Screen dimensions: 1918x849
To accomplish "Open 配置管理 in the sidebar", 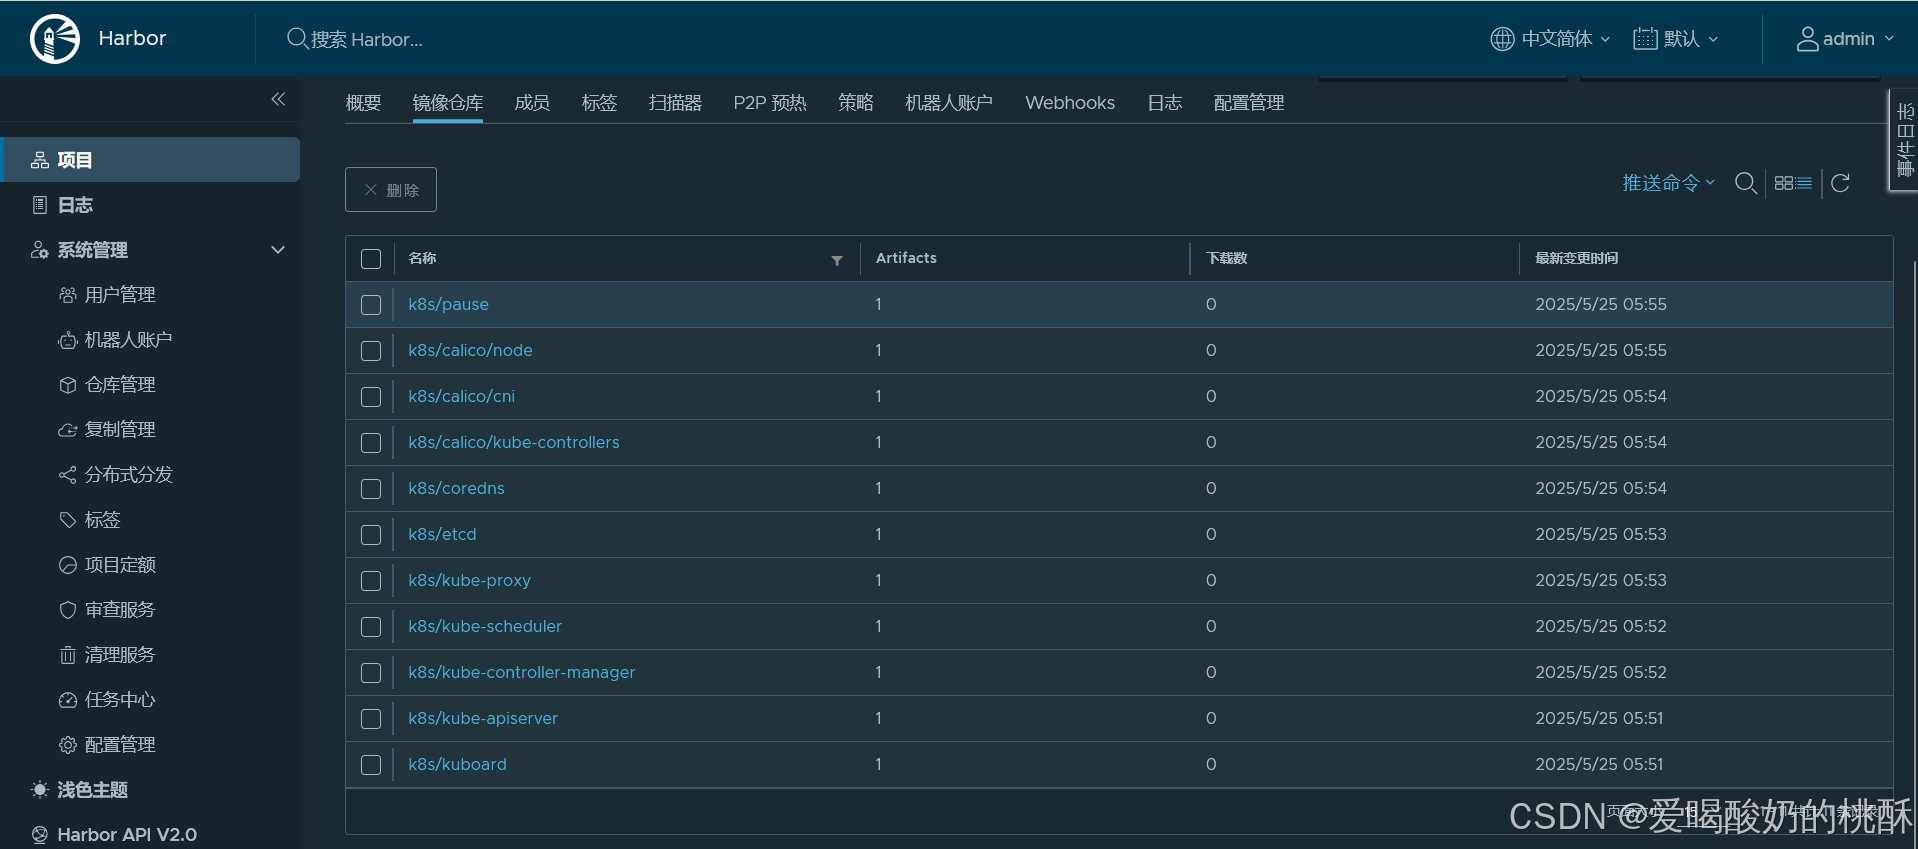I will 120,745.
